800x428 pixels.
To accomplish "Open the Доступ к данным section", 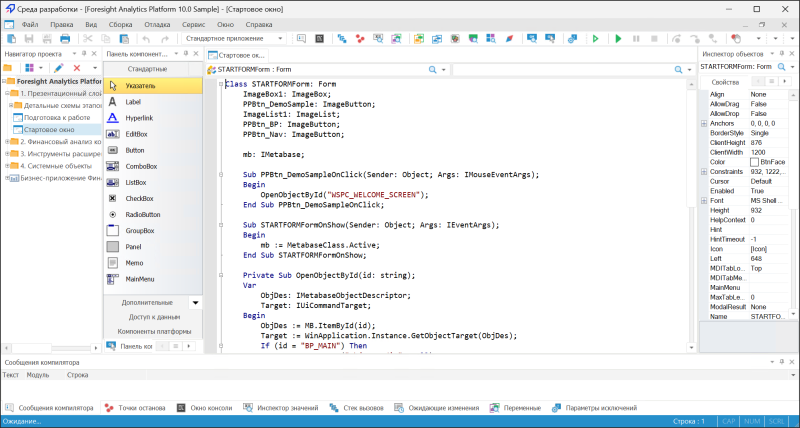I will pyautogui.click(x=154, y=317).
